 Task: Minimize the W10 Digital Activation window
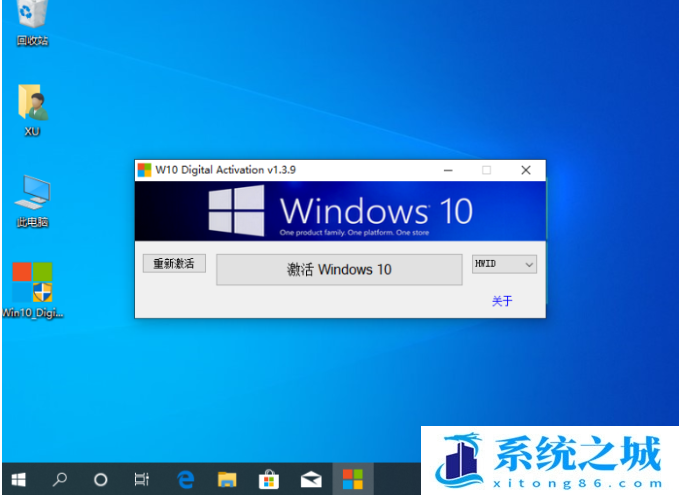[x=448, y=170]
